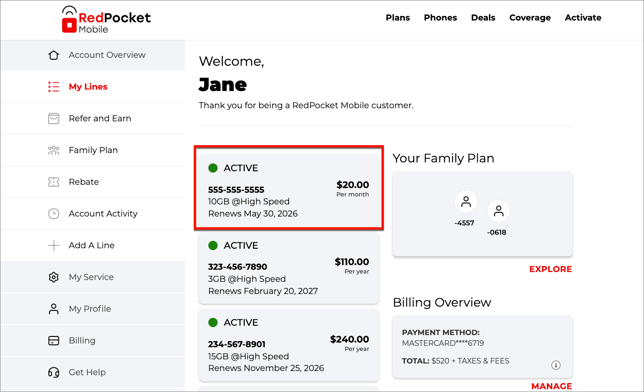The height and width of the screenshot is (392, 644).
Task: Click the RedPocket Mobile logo
Action: point(106,20)
